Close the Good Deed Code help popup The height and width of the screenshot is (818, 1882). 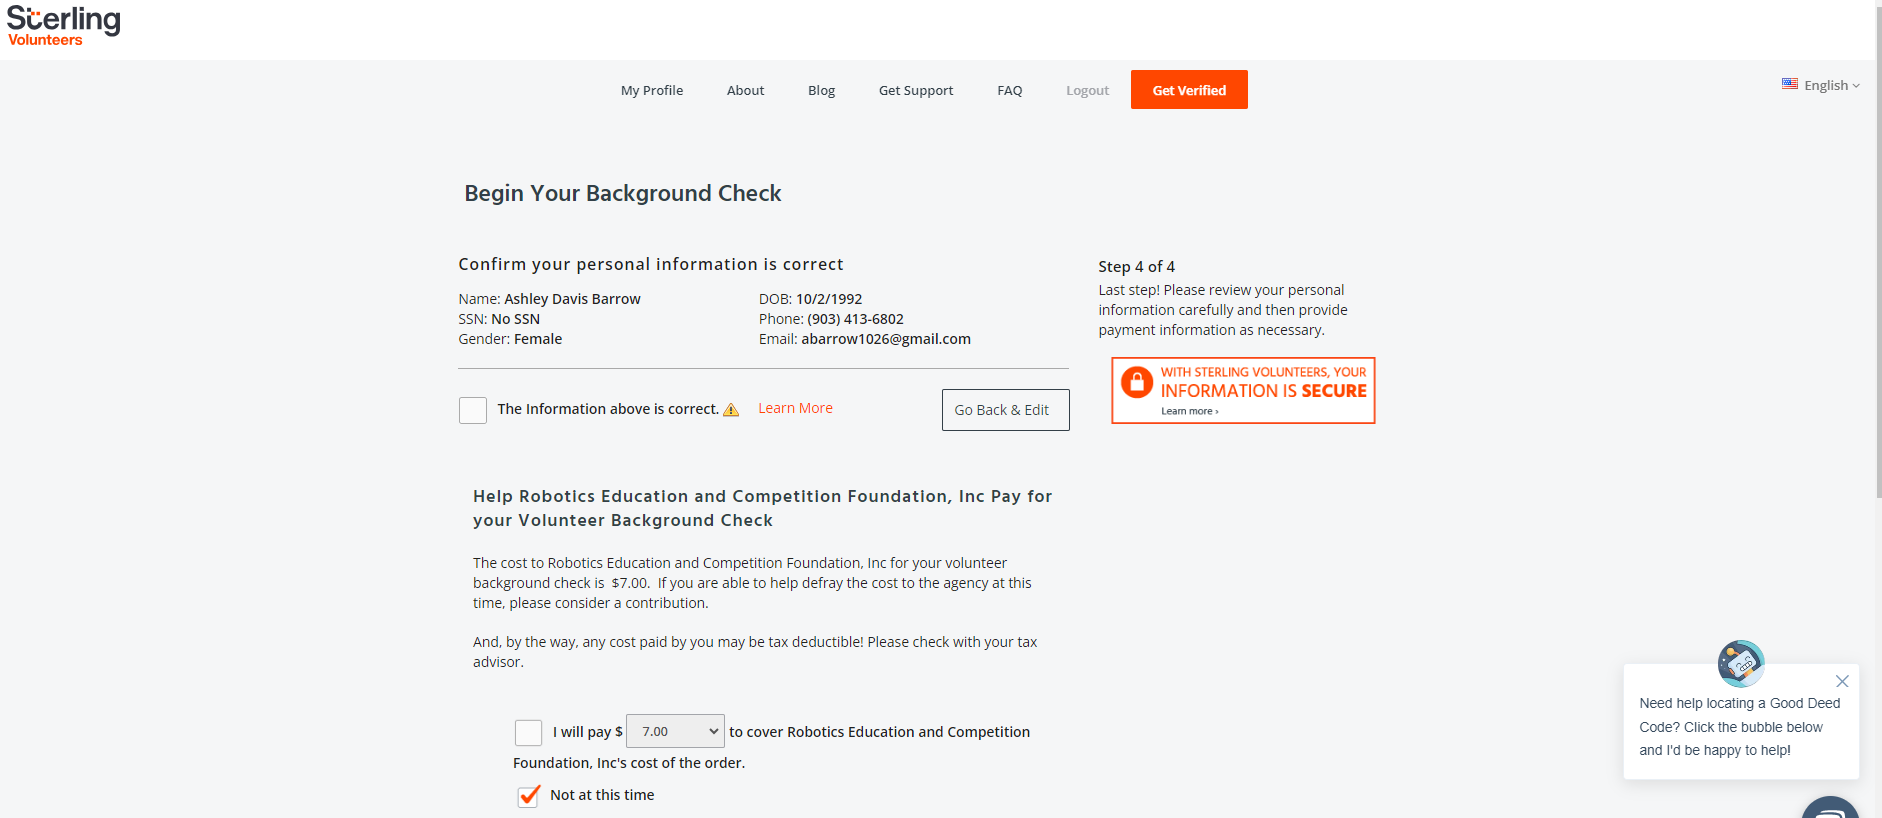click(x=1841, y=681)
